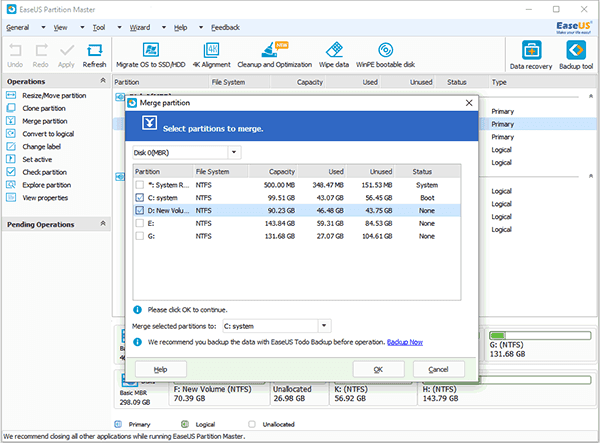The width and height of the screenshot is (600, 443).
Task: Uncheck the C: system partition
Action: tap(140, 198)
